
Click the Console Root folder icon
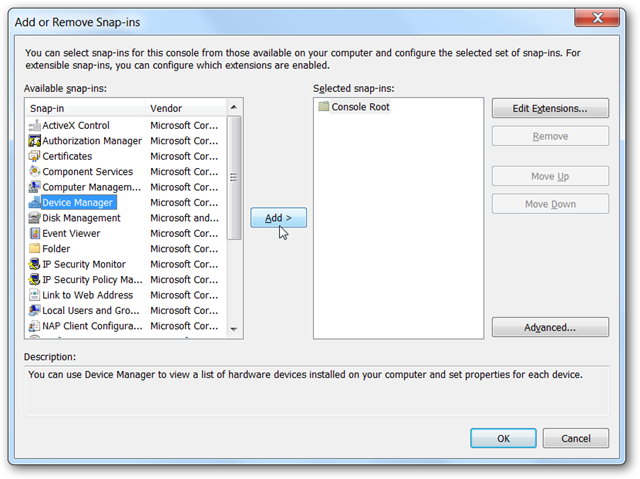click(x=324, y=106)
